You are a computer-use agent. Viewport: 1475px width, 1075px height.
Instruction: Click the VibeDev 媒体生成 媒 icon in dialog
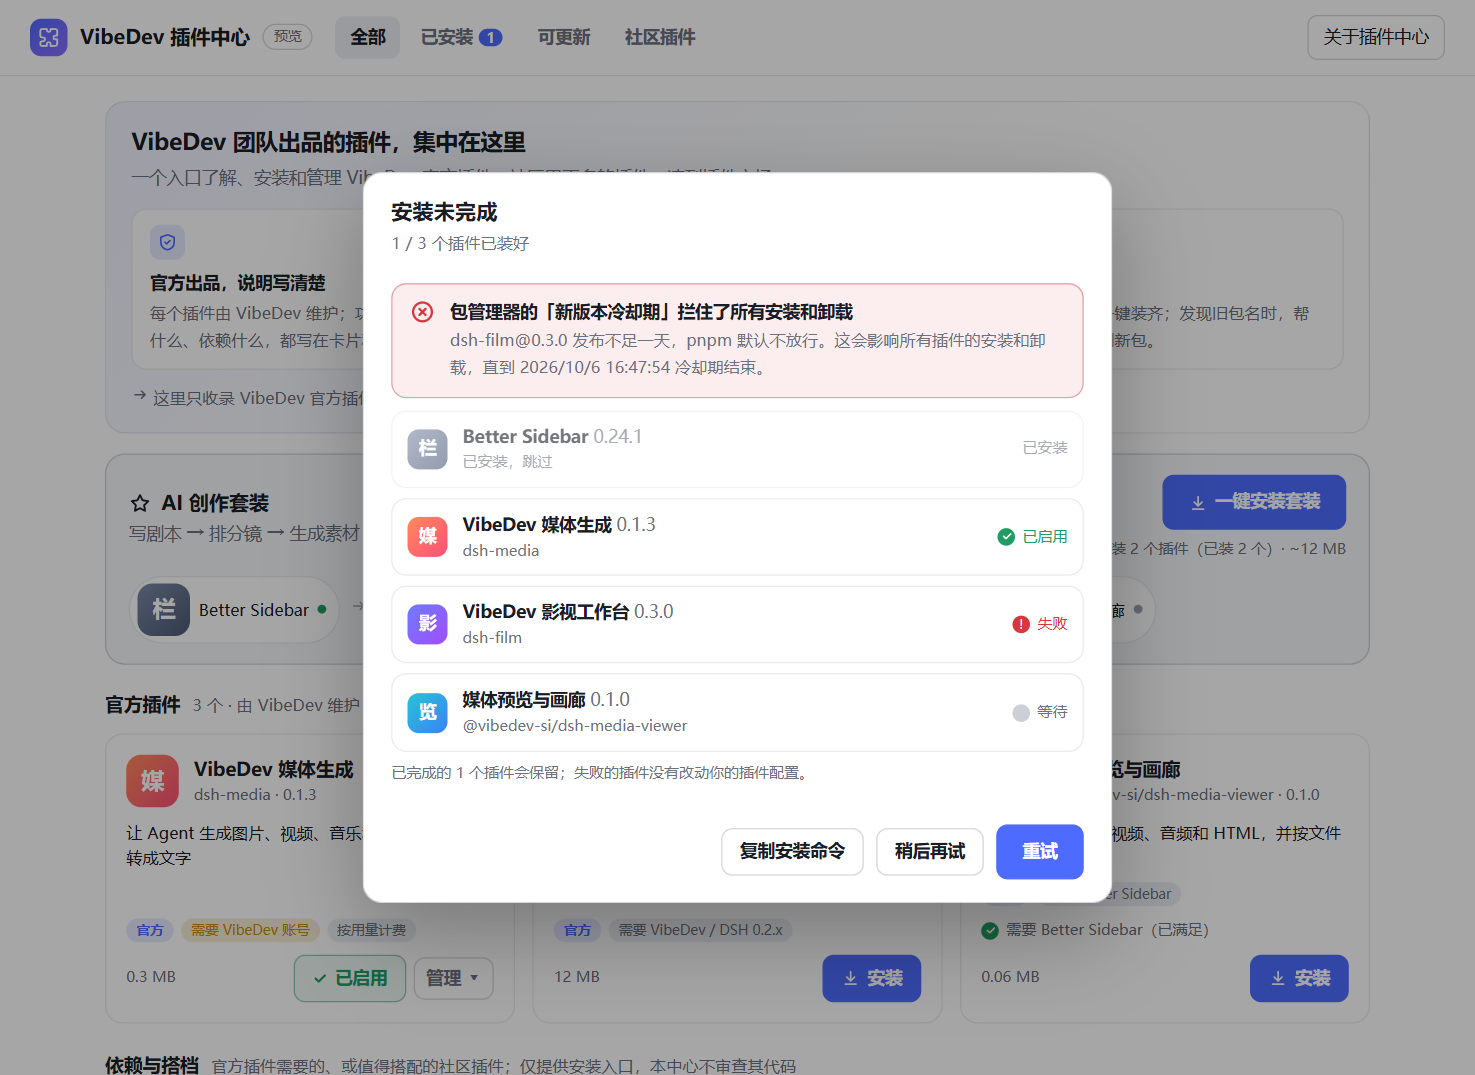click(x=428, y=536)
